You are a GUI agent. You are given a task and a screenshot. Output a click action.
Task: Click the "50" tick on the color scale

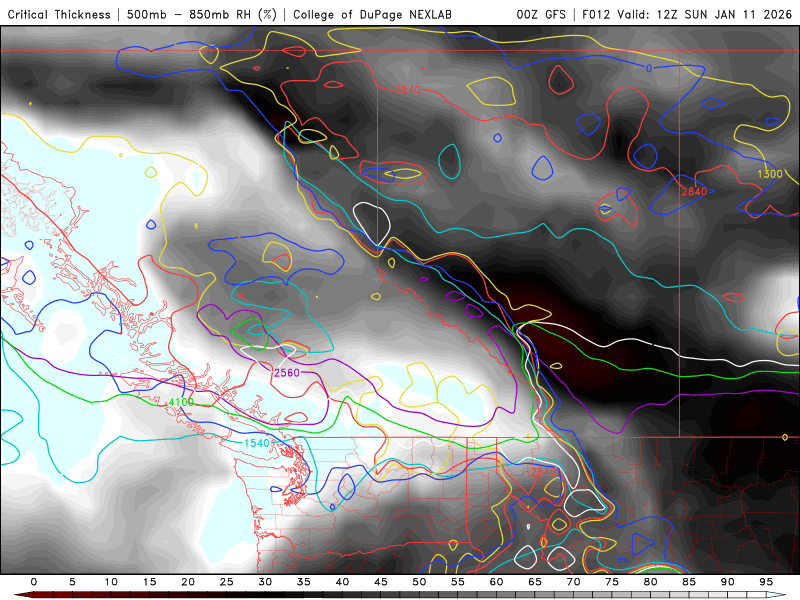pos(419,582)
